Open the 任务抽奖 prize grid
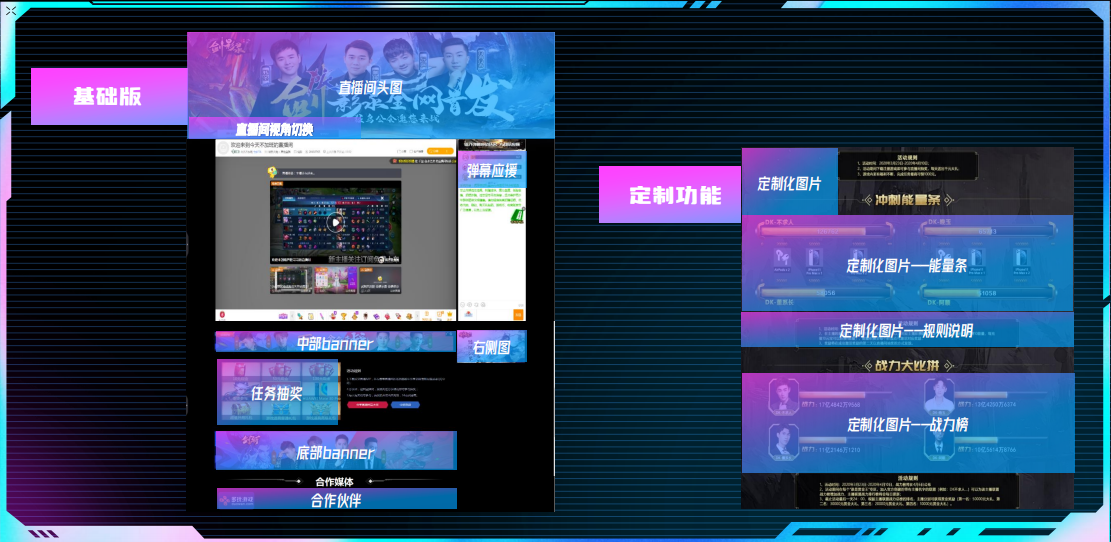 [277, 393]
